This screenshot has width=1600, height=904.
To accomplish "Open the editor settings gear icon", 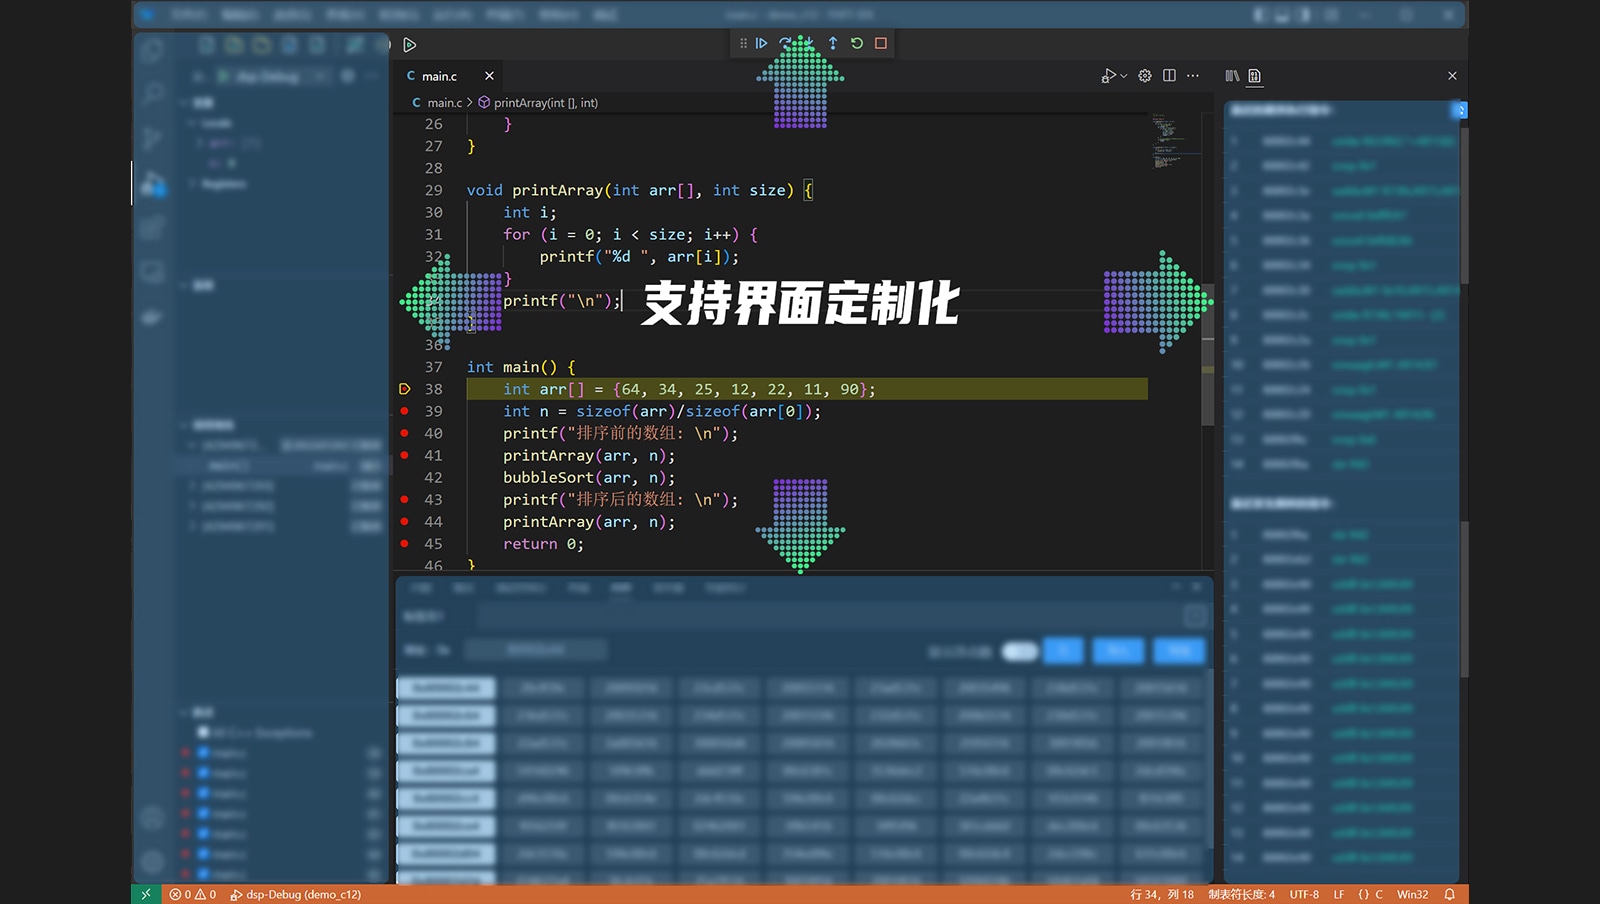I will click(1145, 76).
